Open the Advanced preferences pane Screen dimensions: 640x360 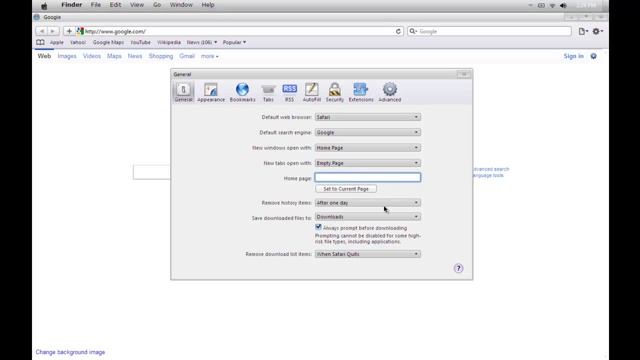390,92
